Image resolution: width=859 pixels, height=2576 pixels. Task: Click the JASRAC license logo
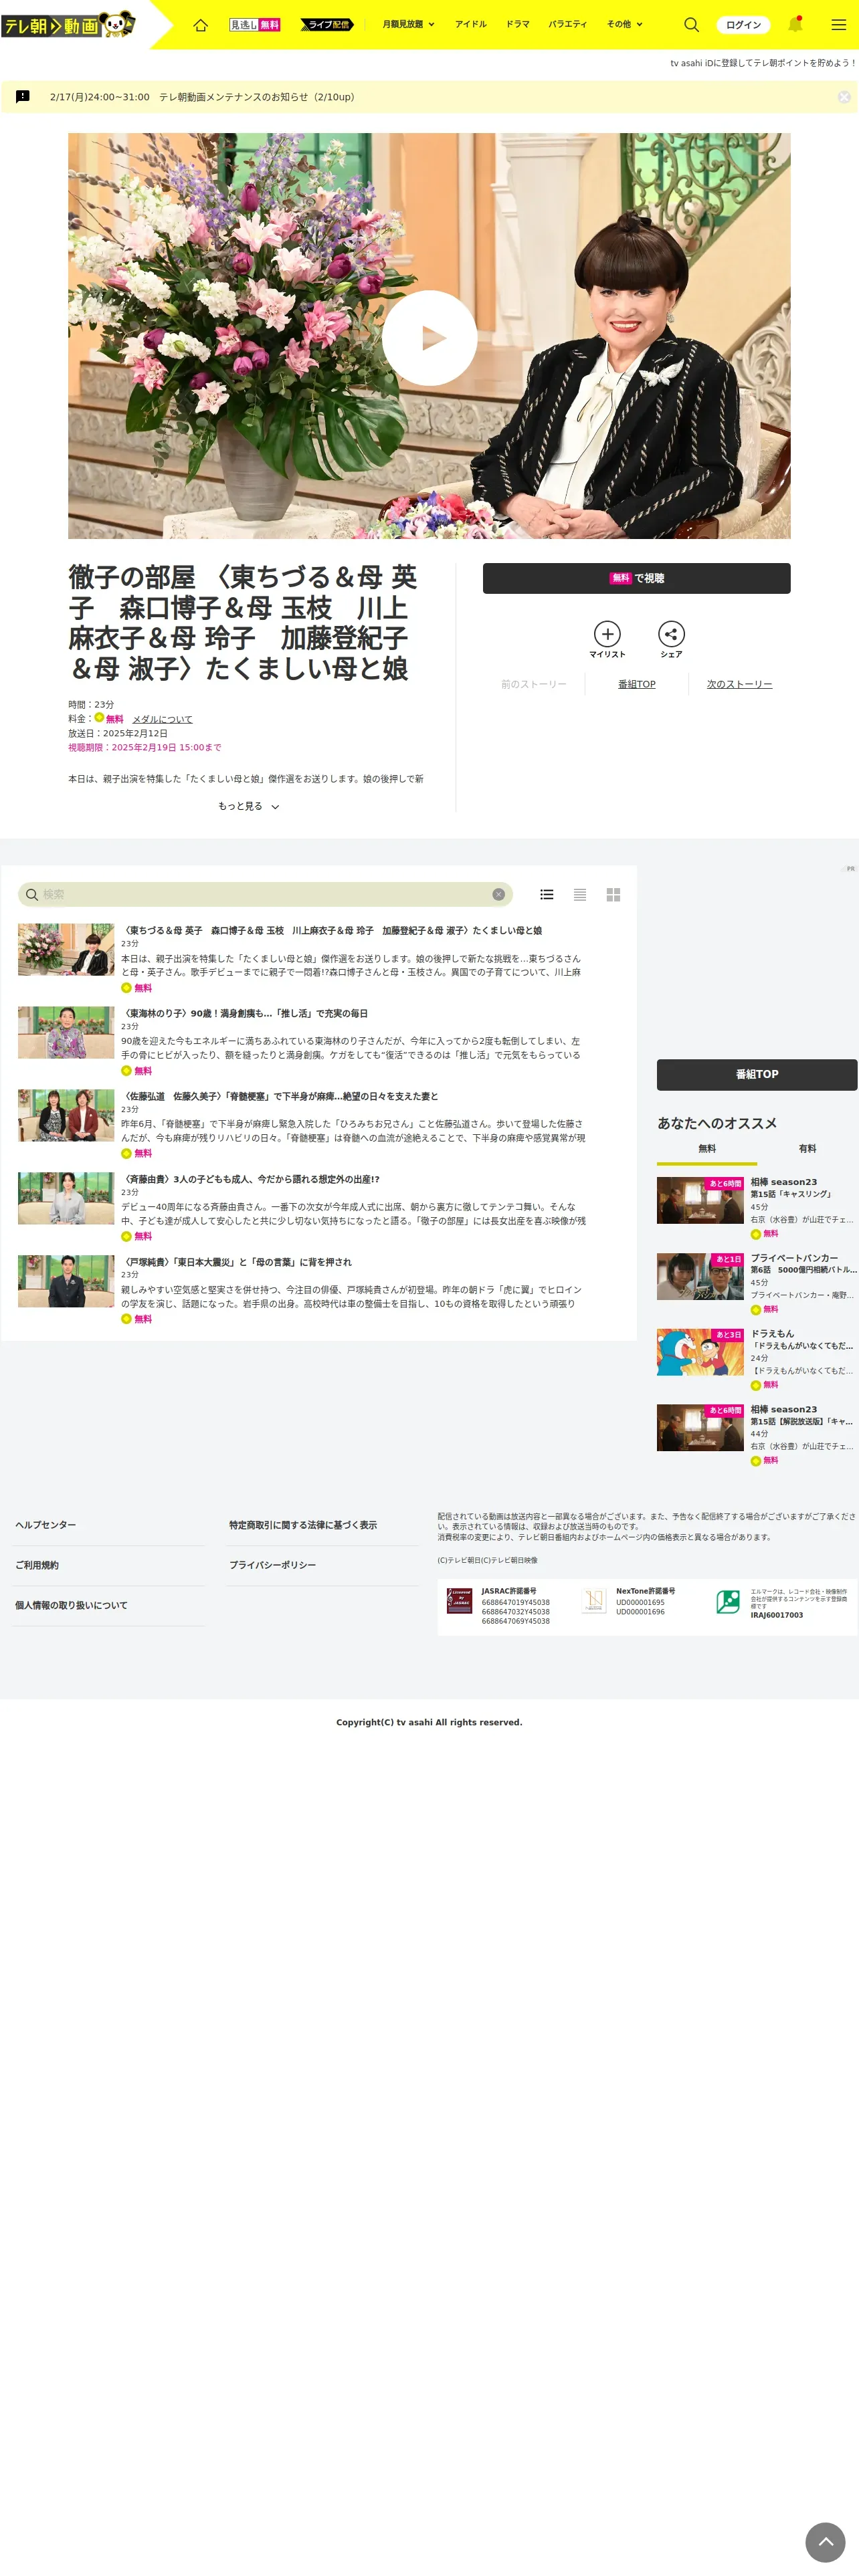tap(459, 1601)
